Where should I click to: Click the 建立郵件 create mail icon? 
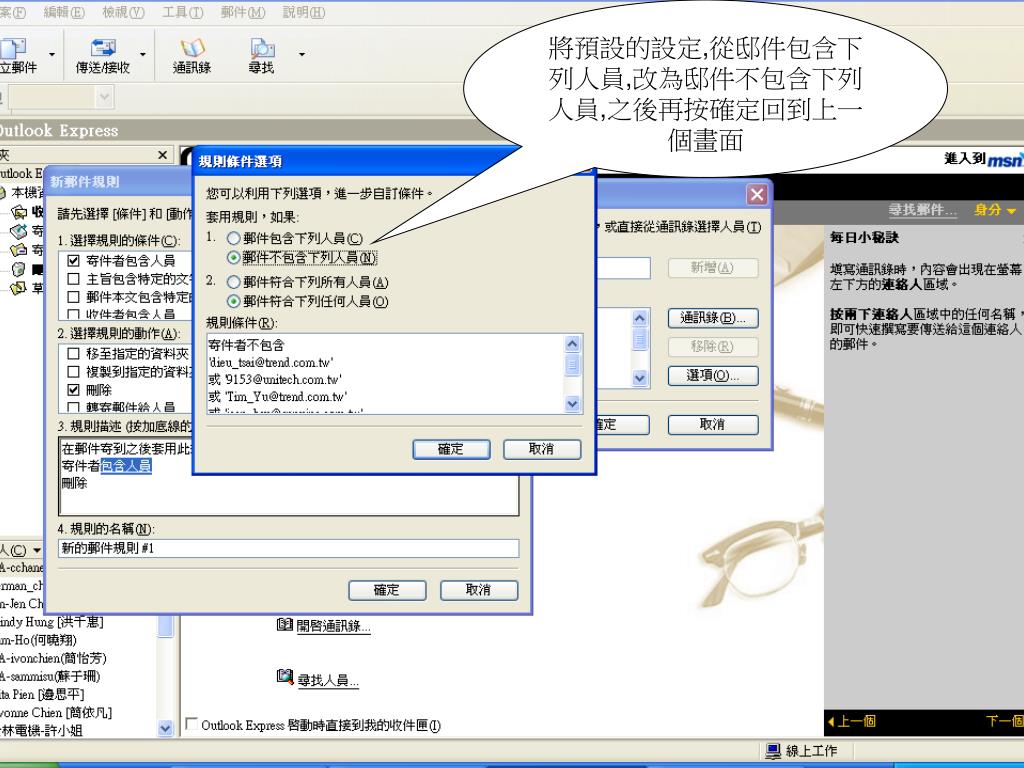pos(17,56)
